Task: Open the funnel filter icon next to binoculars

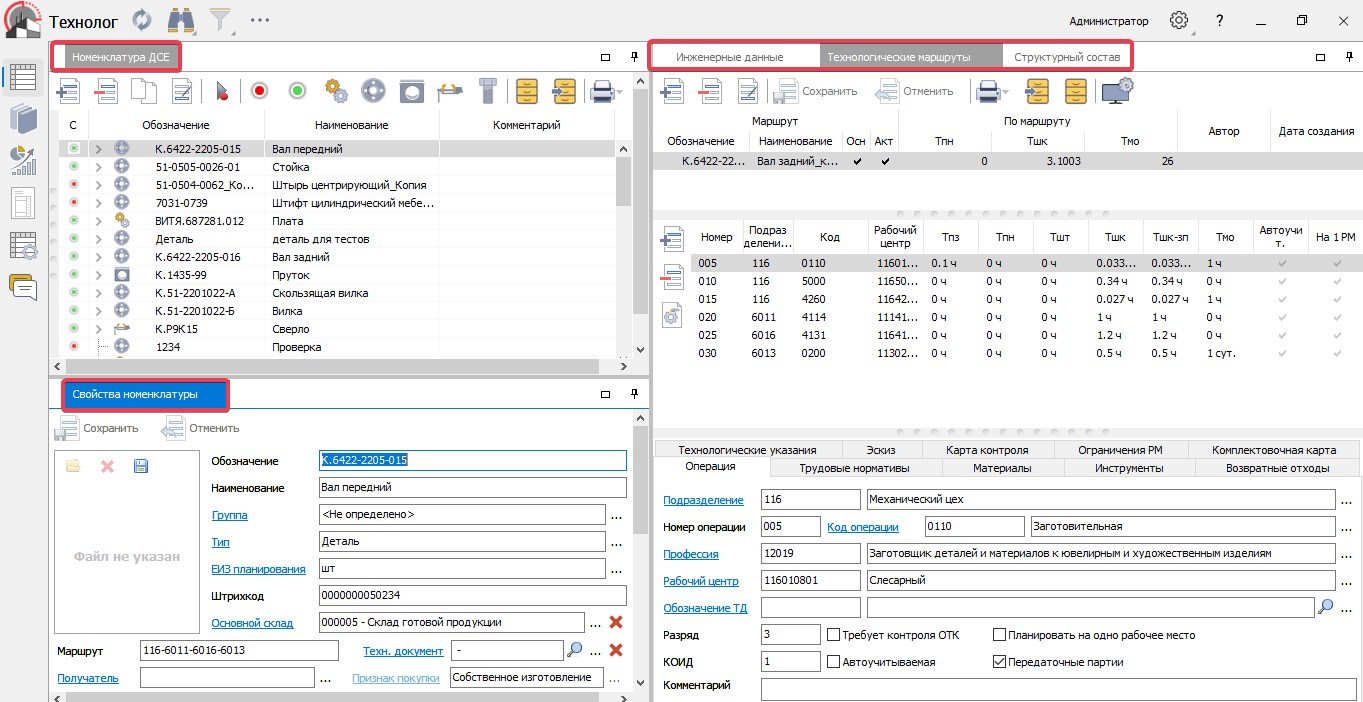Action: pyautogui.click(x=219, y=20)
